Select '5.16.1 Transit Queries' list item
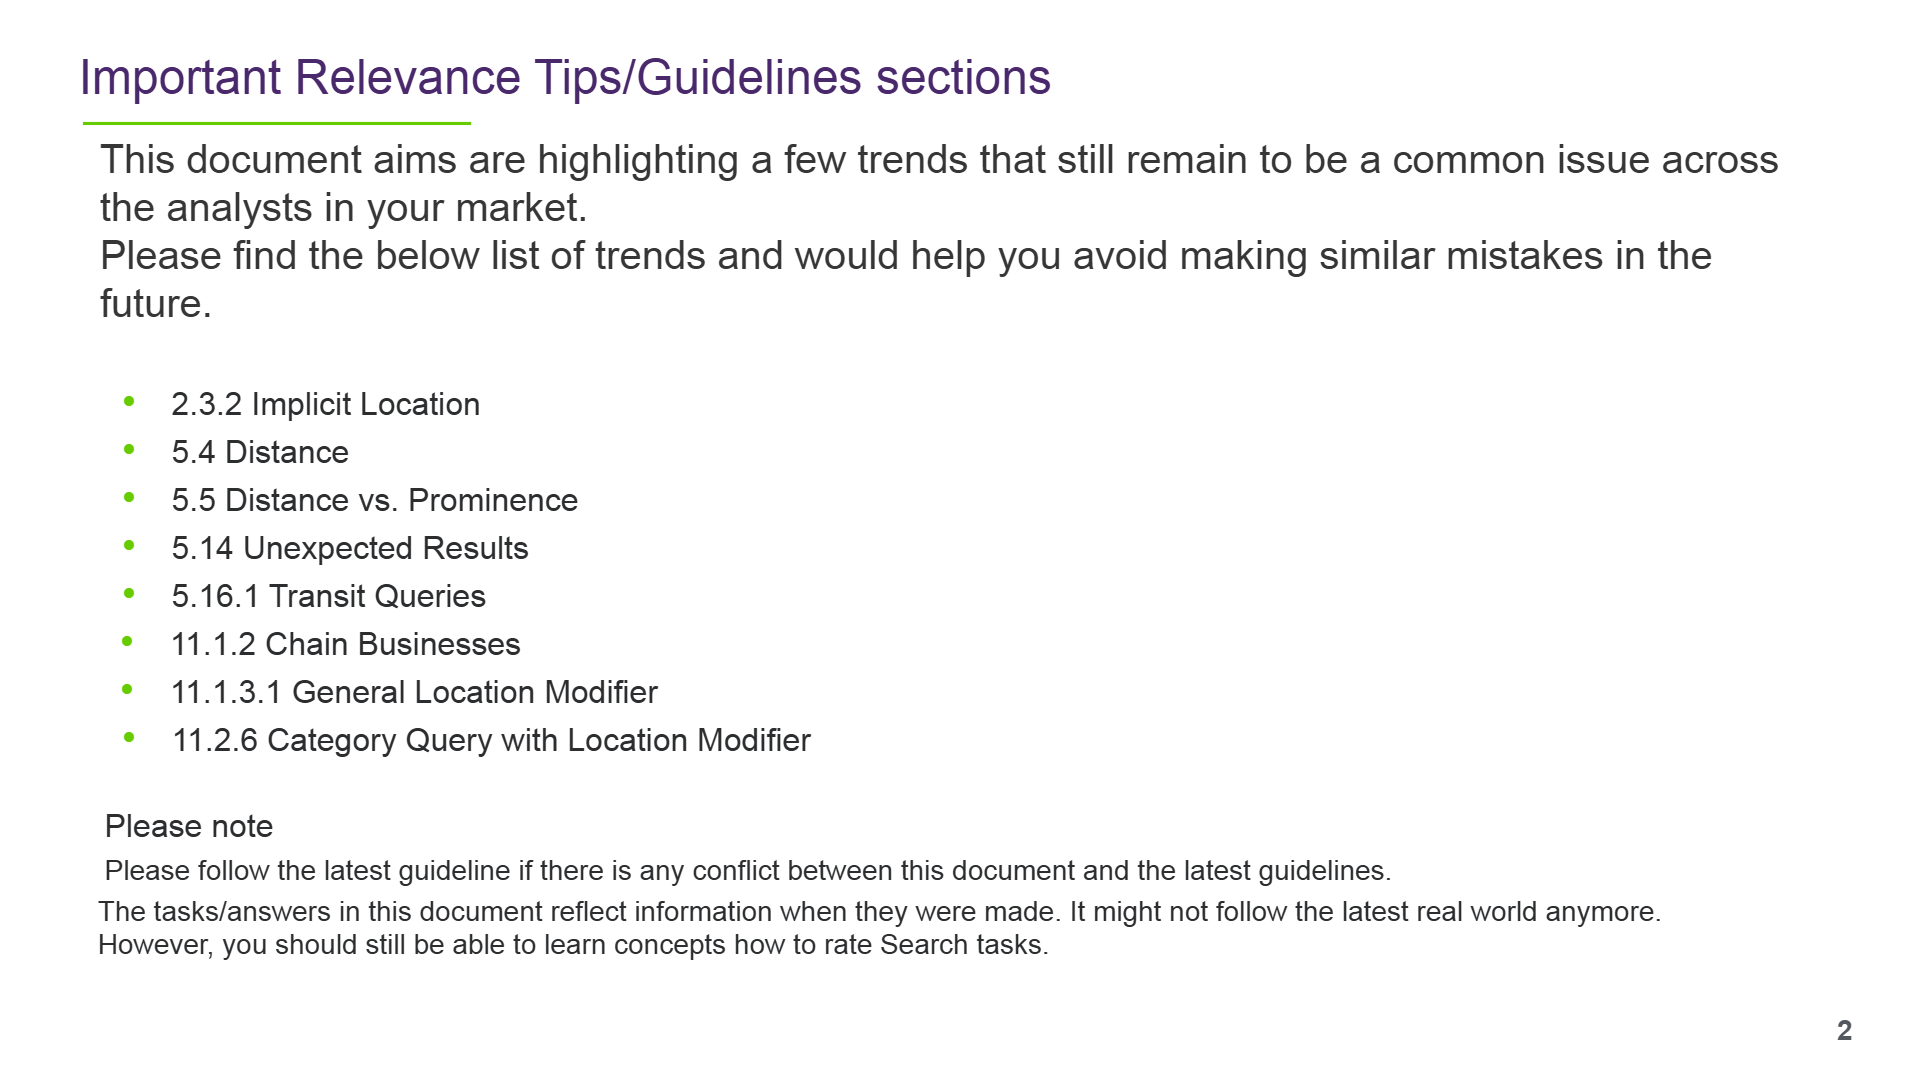Image resolution: width=1920 pixels, height=1080 pixels. tap(328, 597)
